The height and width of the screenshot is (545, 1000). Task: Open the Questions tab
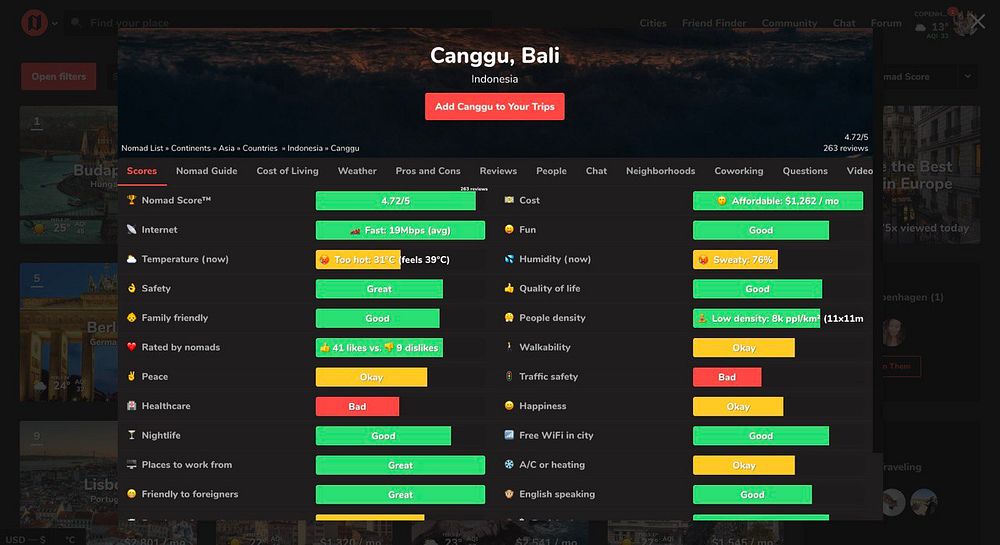[805, 171]
